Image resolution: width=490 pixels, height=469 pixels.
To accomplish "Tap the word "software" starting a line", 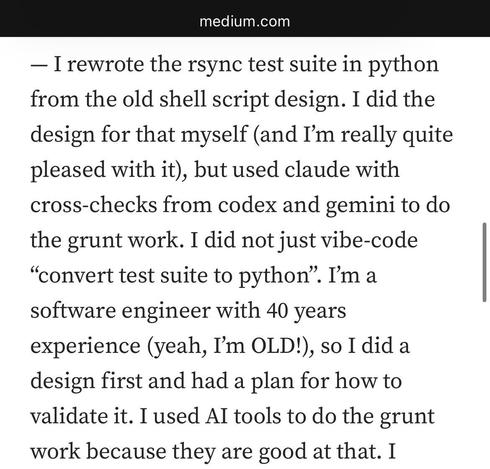I will click(x=73, y=311).
